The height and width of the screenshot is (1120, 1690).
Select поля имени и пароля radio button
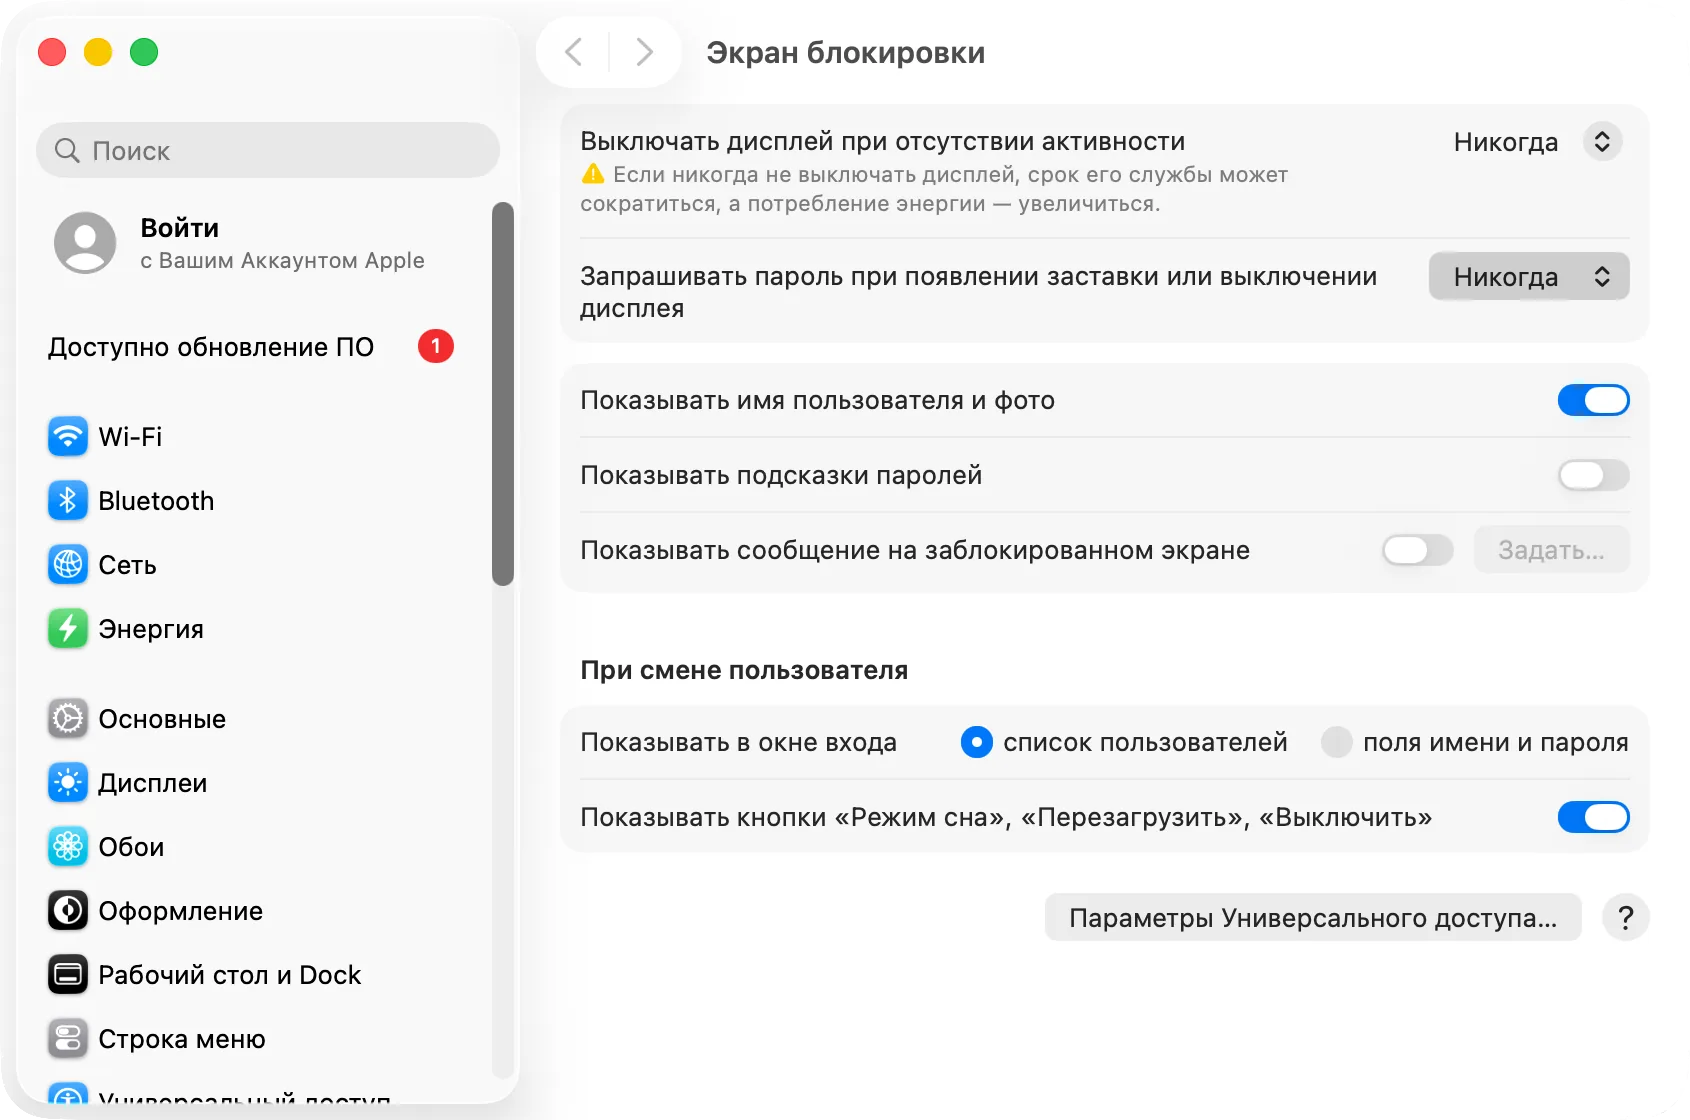(1336, 742)
